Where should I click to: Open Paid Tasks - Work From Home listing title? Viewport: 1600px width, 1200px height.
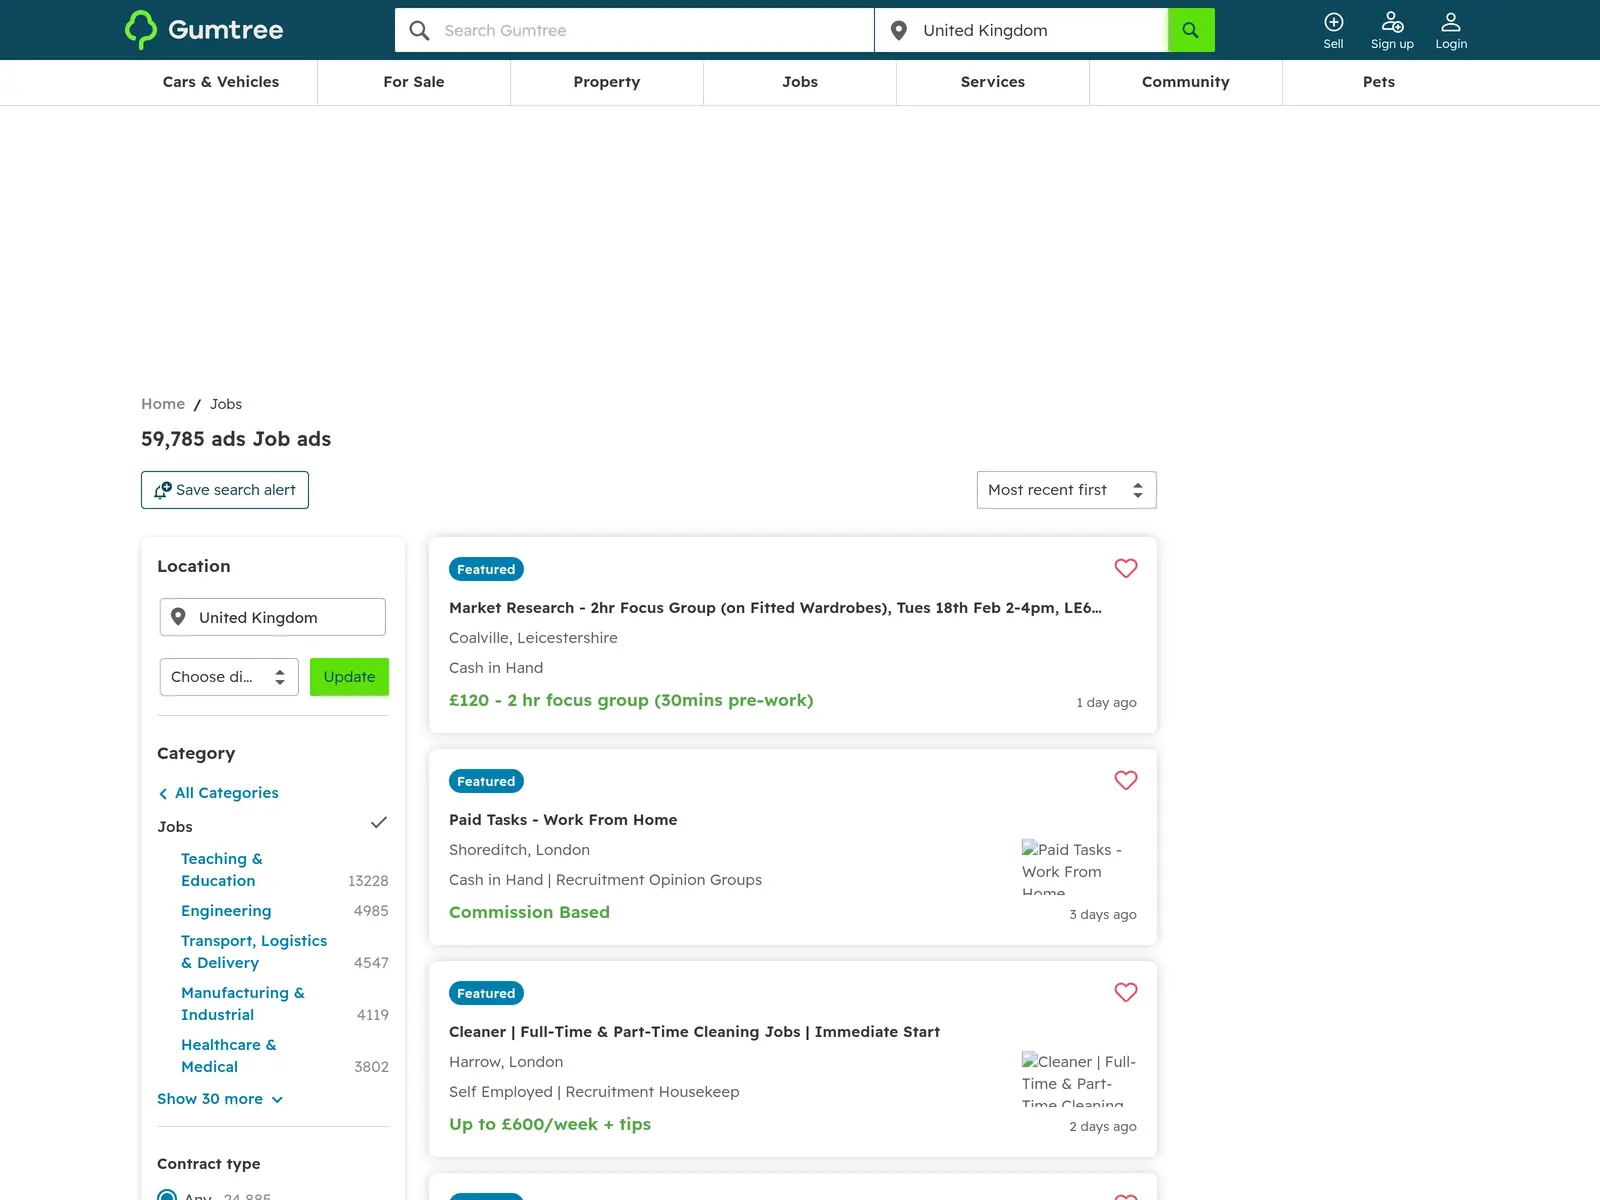(x=563, y=820)
